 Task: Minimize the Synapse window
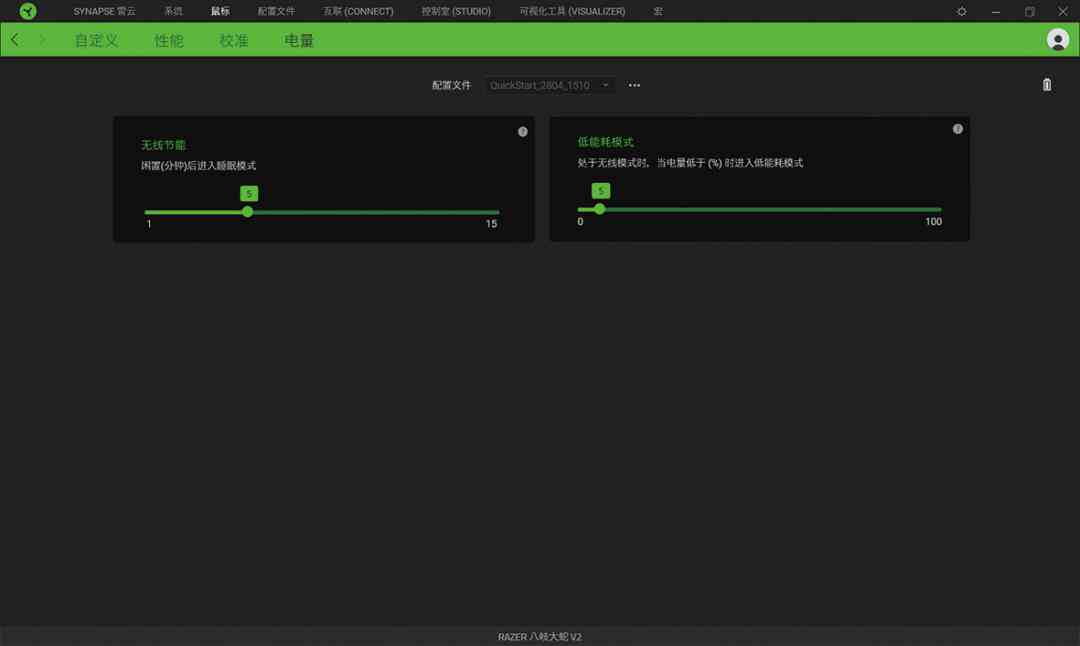pyautogui.click(x=996, y=12)
